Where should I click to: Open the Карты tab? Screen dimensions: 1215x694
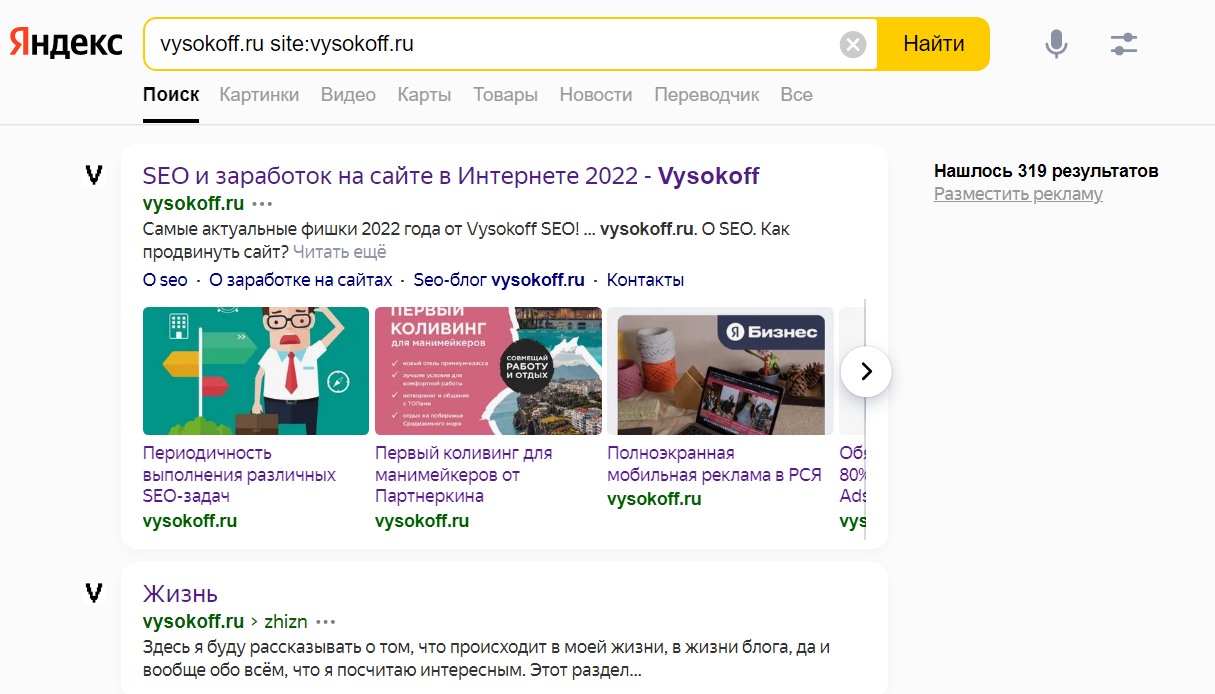[x=424, y=95]
